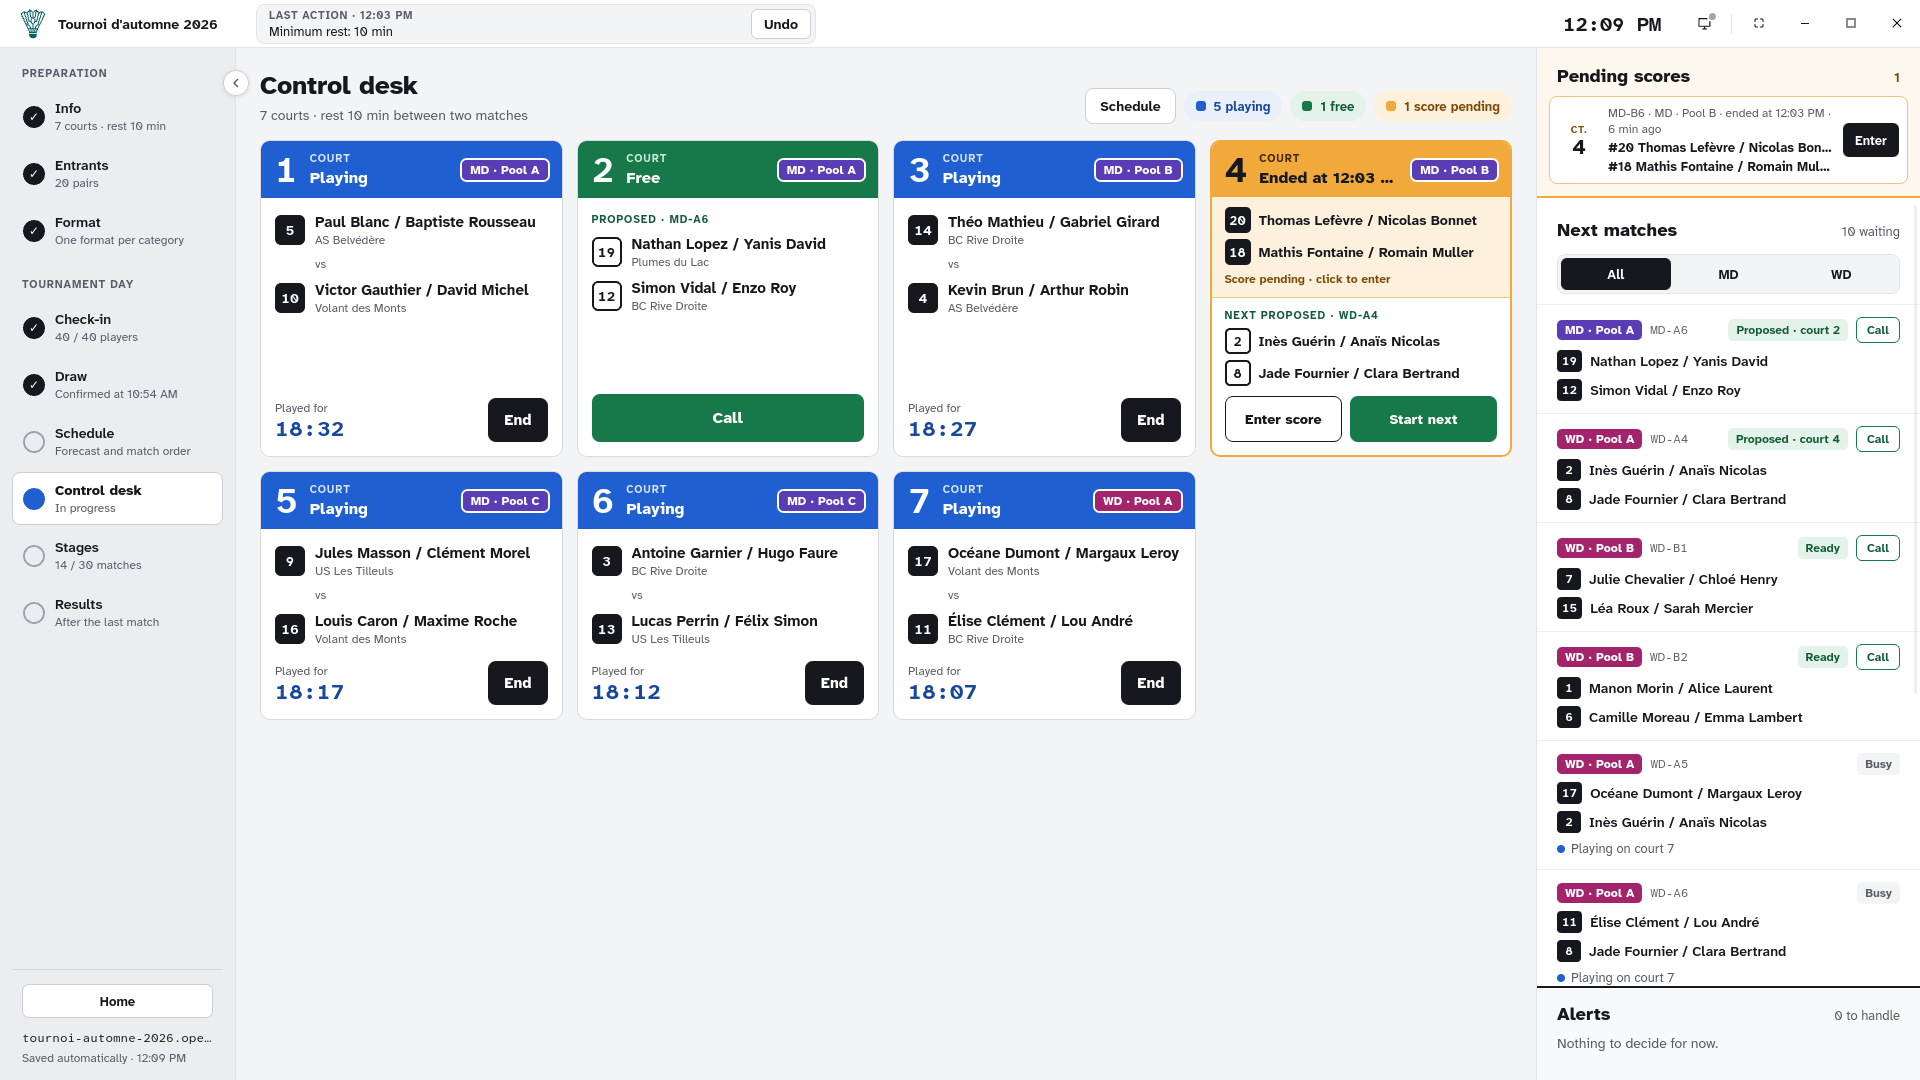End the match on court 1
Viewport: 1920px width, 1080px height.
[518, 420]
